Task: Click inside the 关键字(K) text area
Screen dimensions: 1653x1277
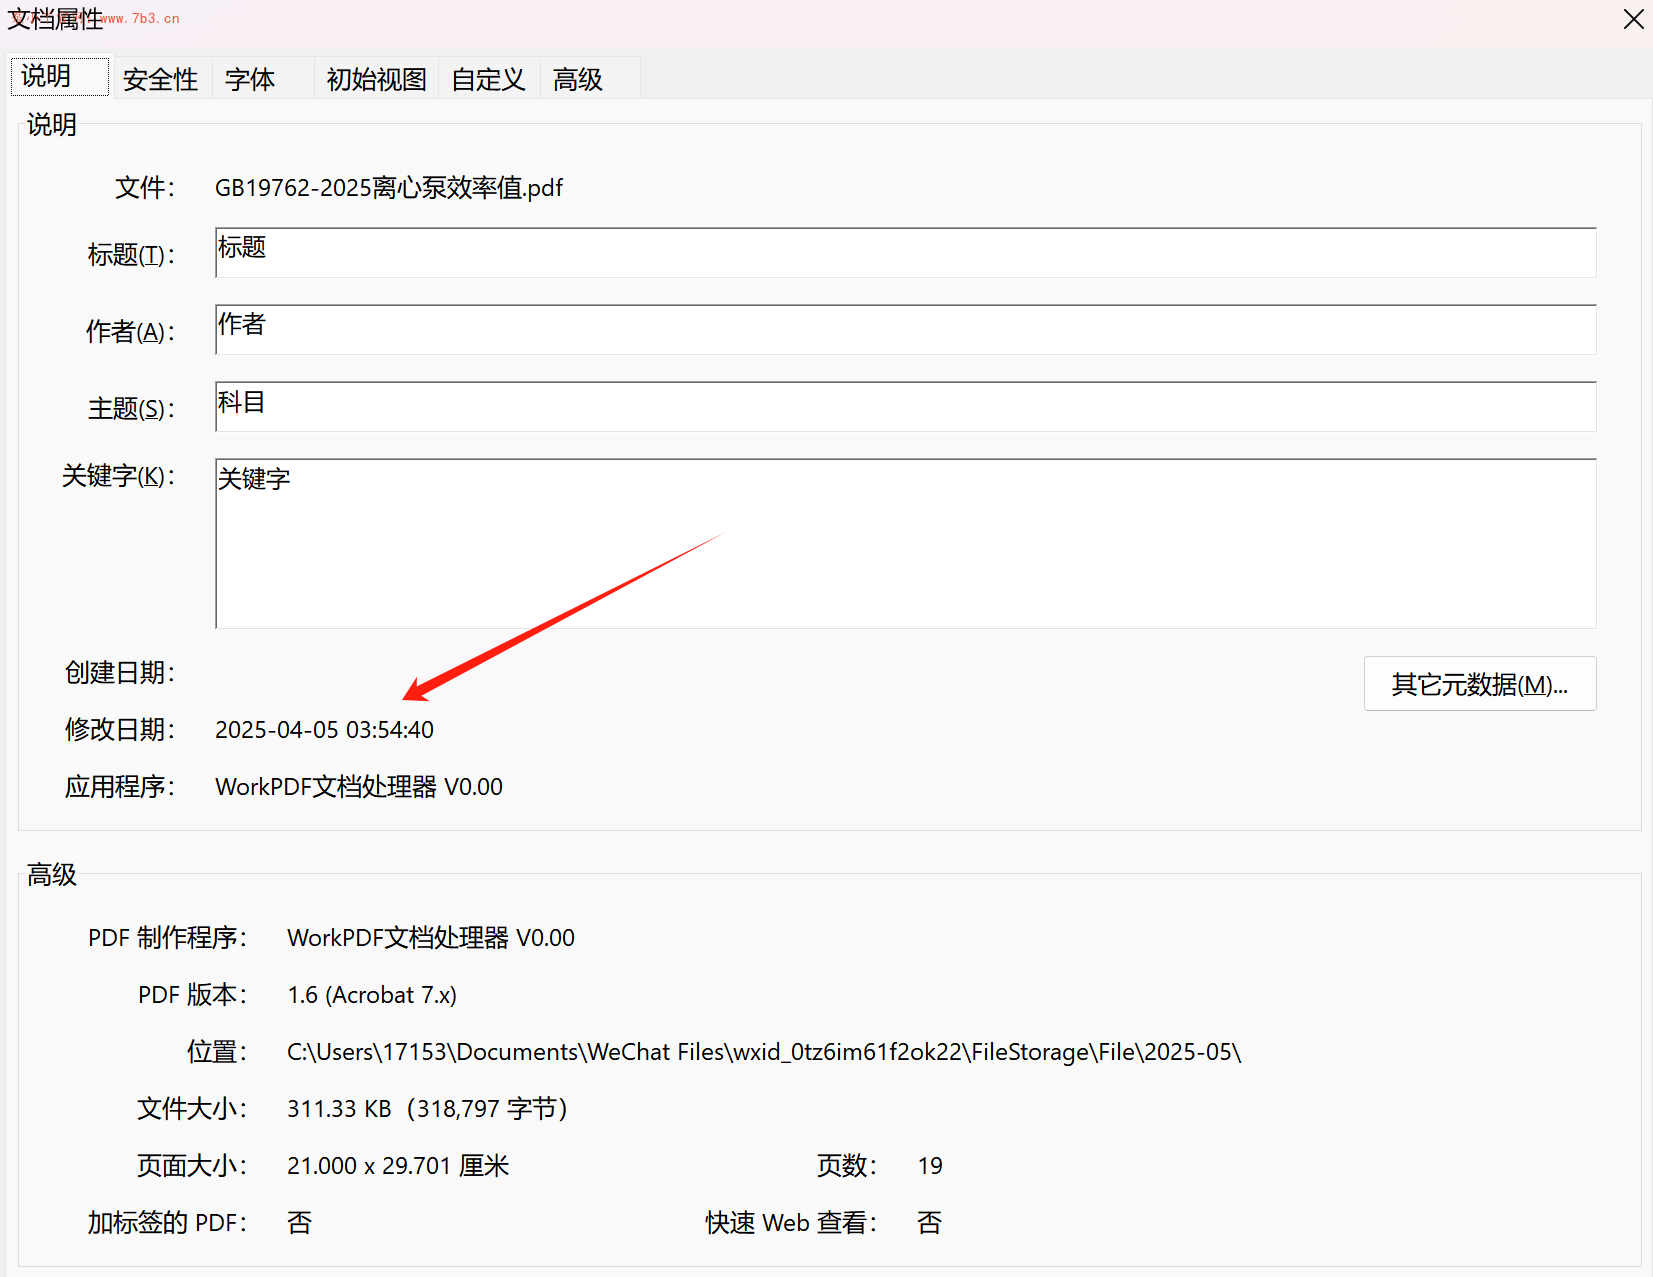Action: click(x=906, y=544)
